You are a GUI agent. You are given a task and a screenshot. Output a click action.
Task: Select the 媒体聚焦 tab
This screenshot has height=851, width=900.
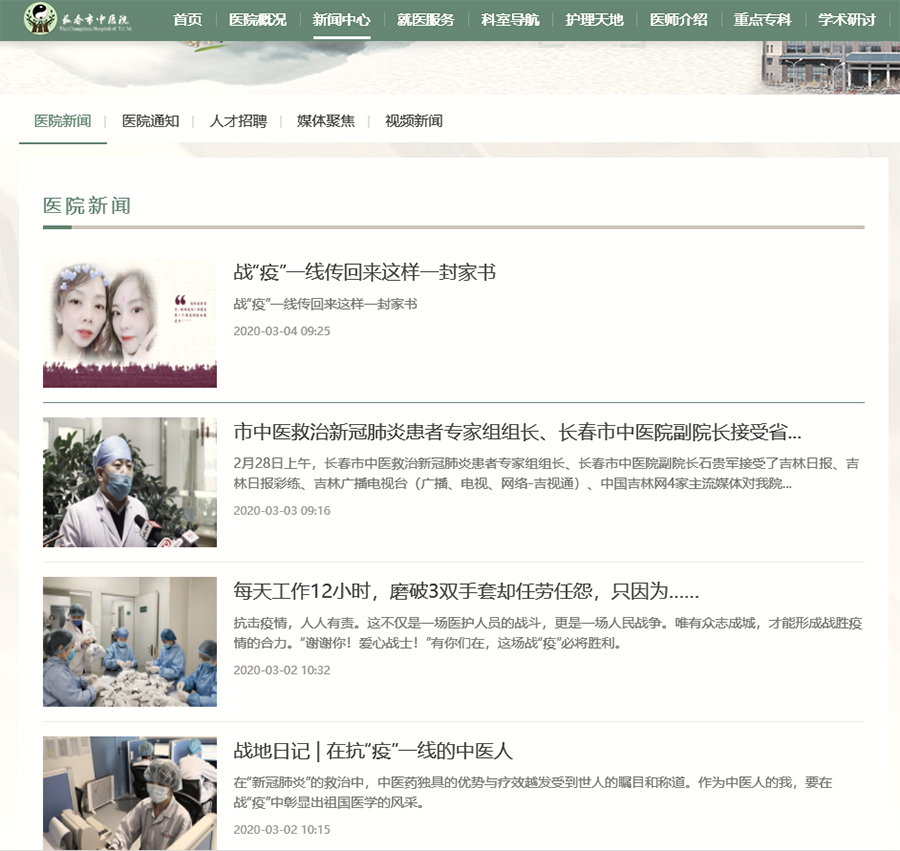pos(325,121)
